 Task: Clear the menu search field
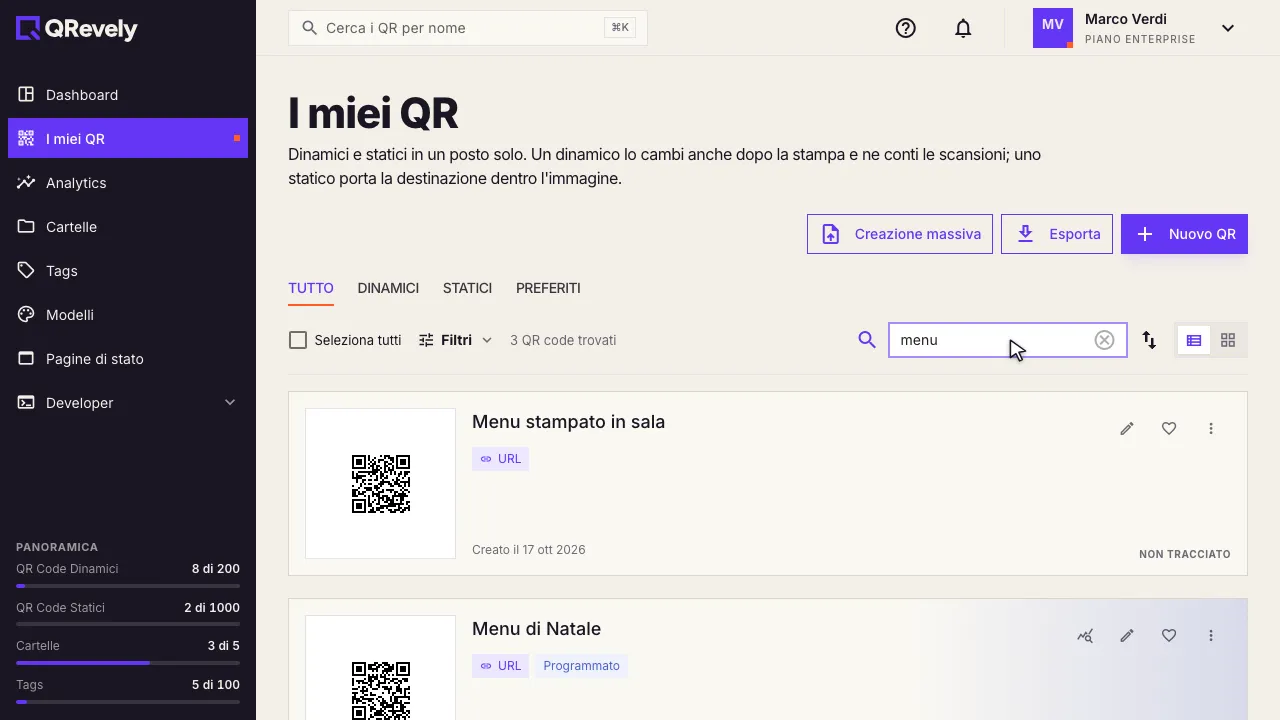tap(1104, 340)
